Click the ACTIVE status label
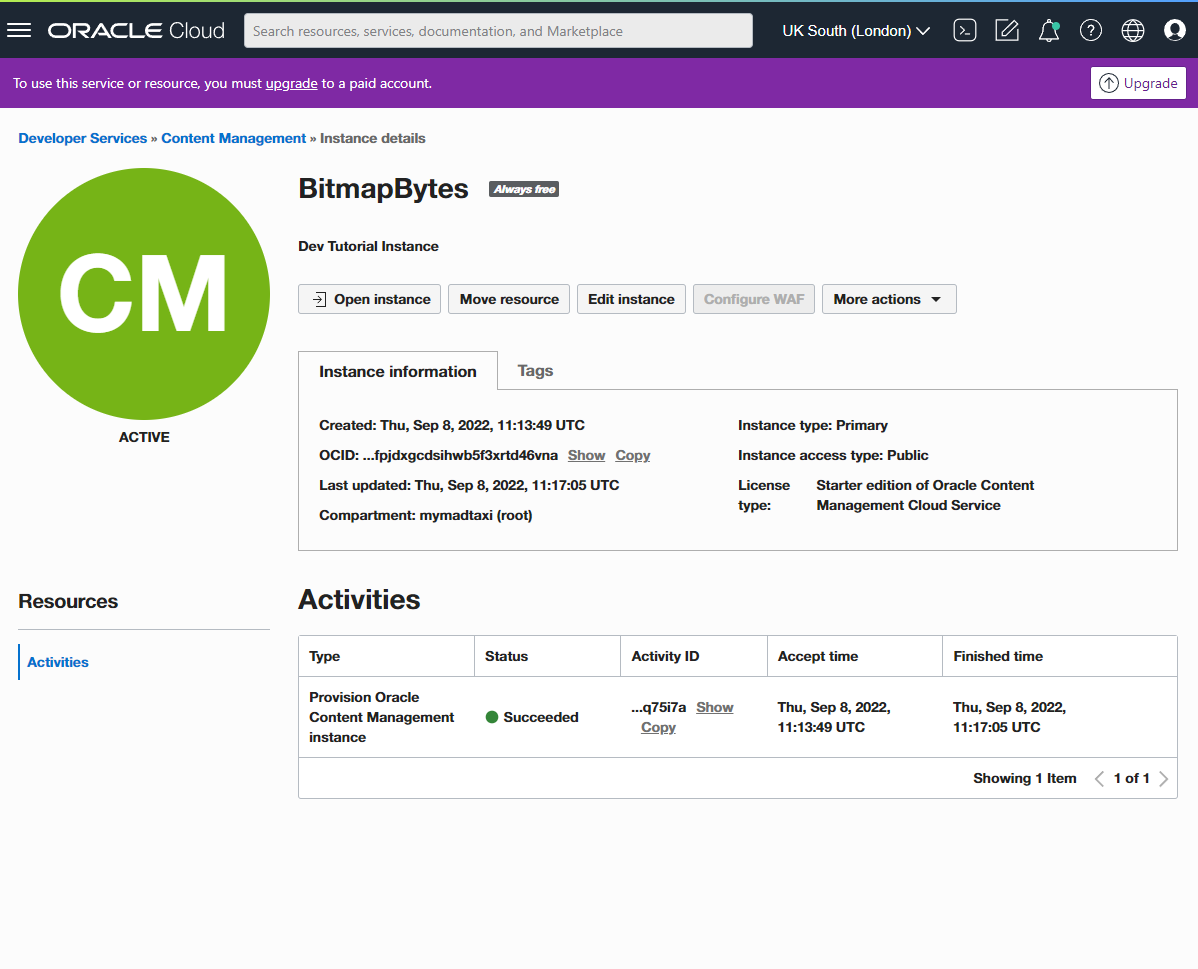The width and height of the screenshot is (1198, 969). [x=144, y=437]
